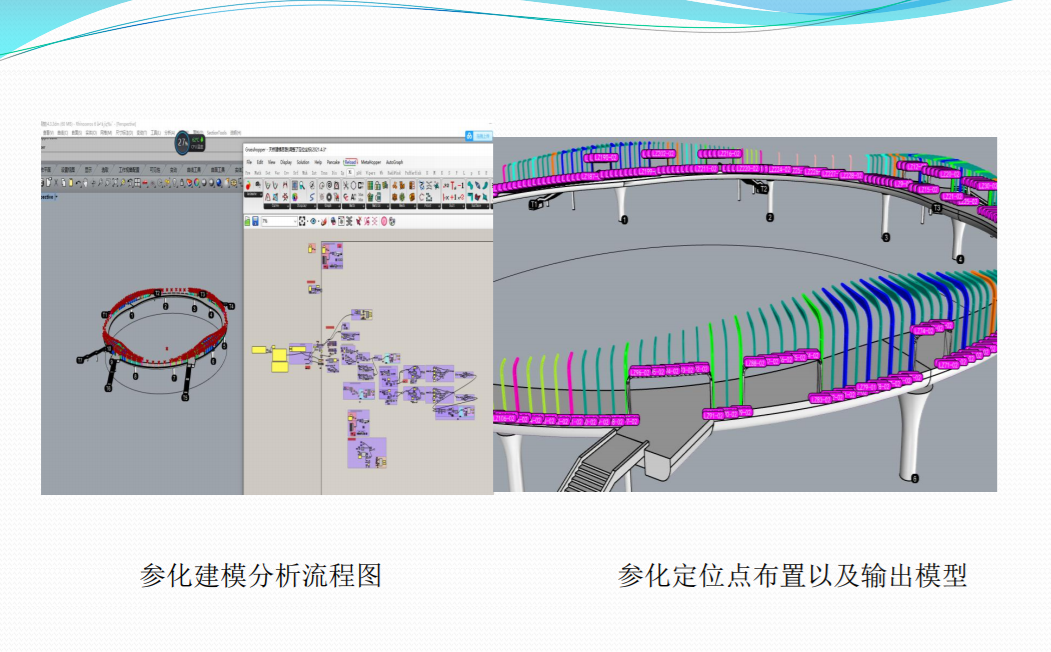Switch to Rhino's 曲线工具 toolbar tab
1051x652 pixels.
tap(194, 170)
